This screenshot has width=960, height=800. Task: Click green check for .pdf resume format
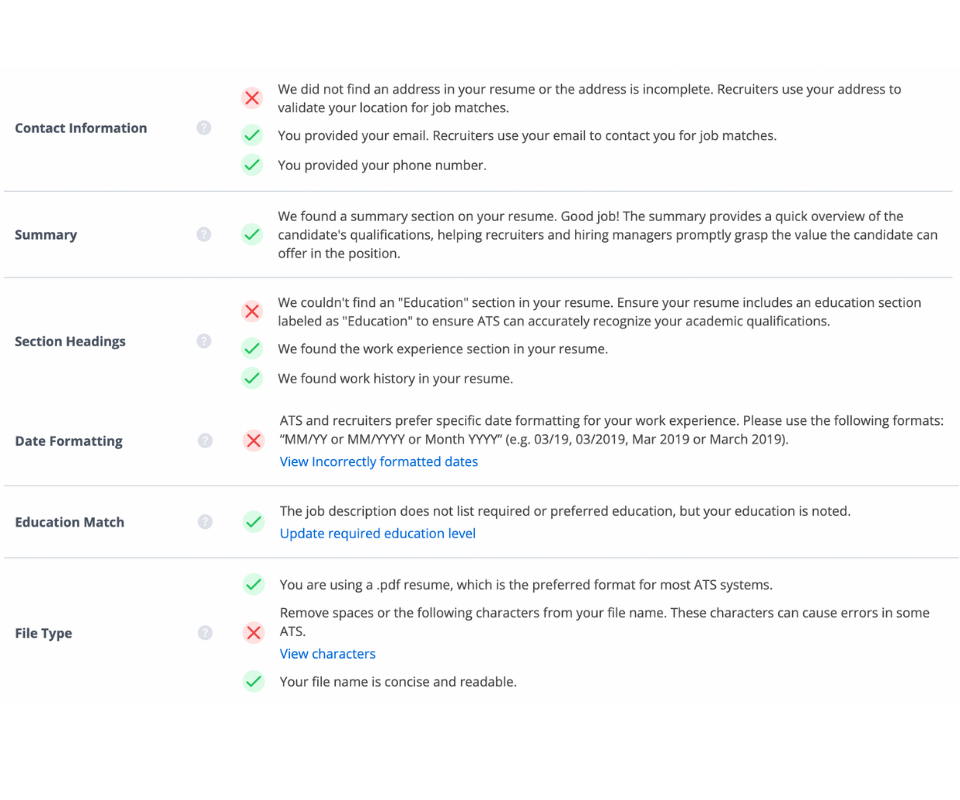[253, 584]
